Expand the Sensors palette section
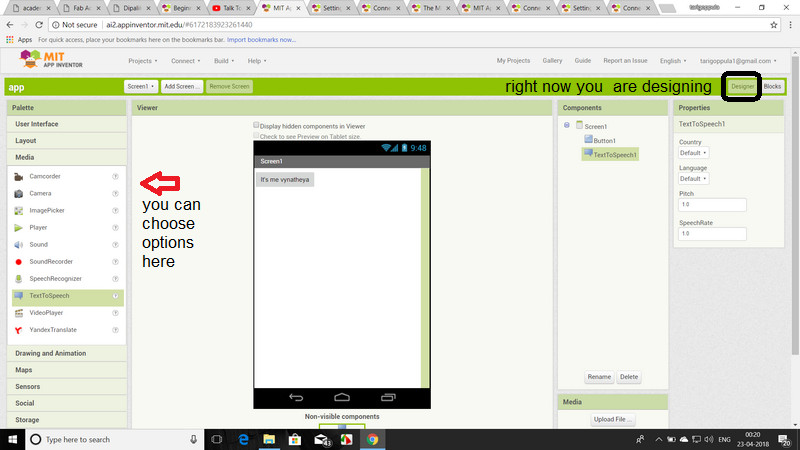Image resolution: width=800 pixels, height=450 pixels. (67, 387)
